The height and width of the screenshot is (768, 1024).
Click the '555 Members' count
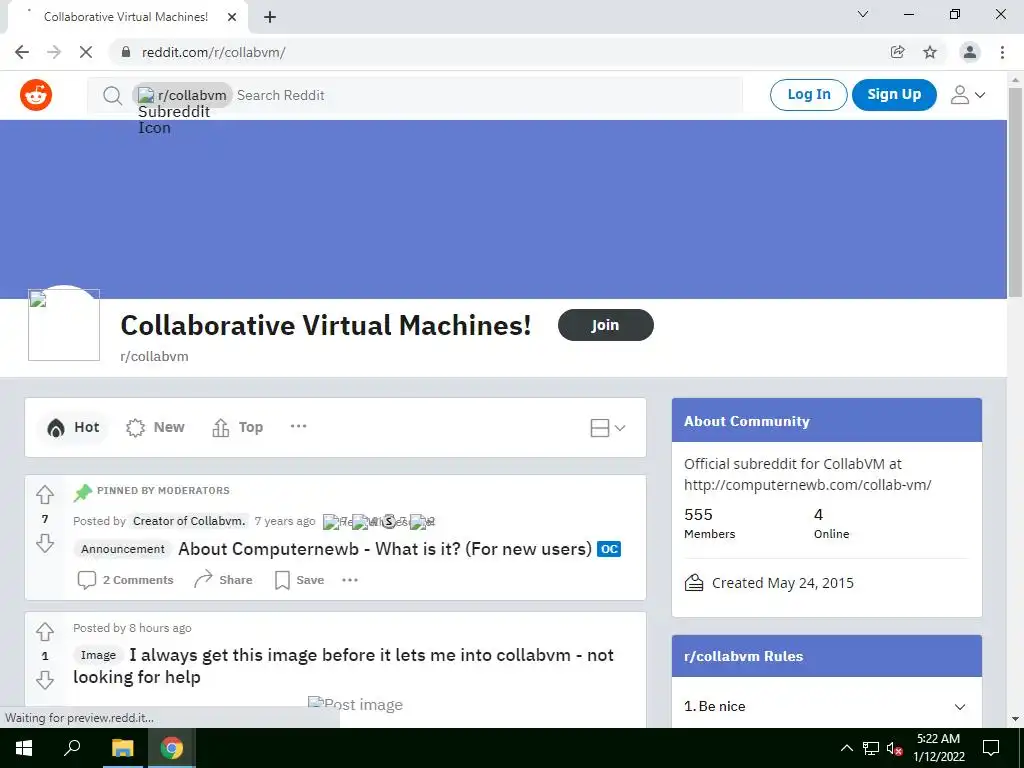(x=709, y=524)
